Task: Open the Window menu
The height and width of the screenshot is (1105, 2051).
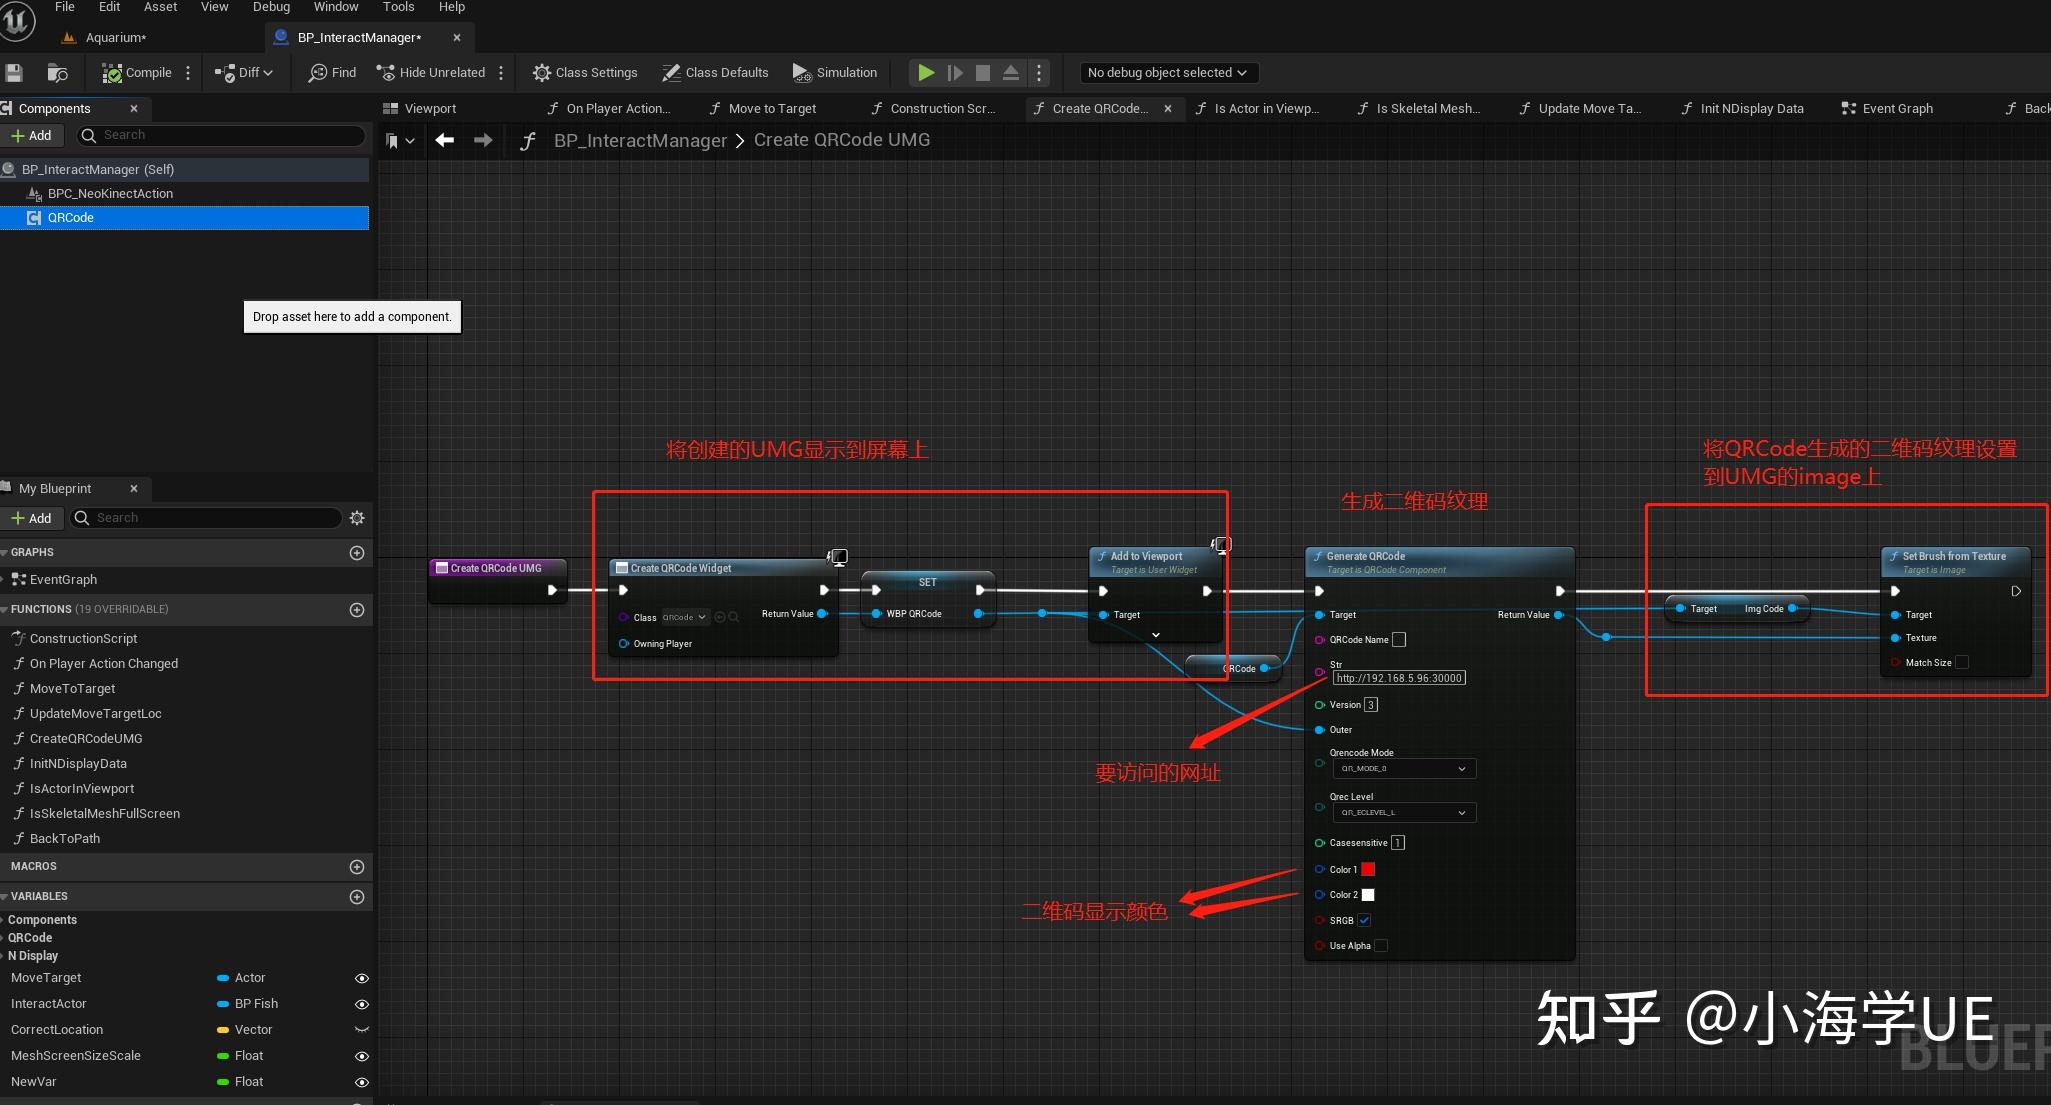Action: tap(336, 7)
